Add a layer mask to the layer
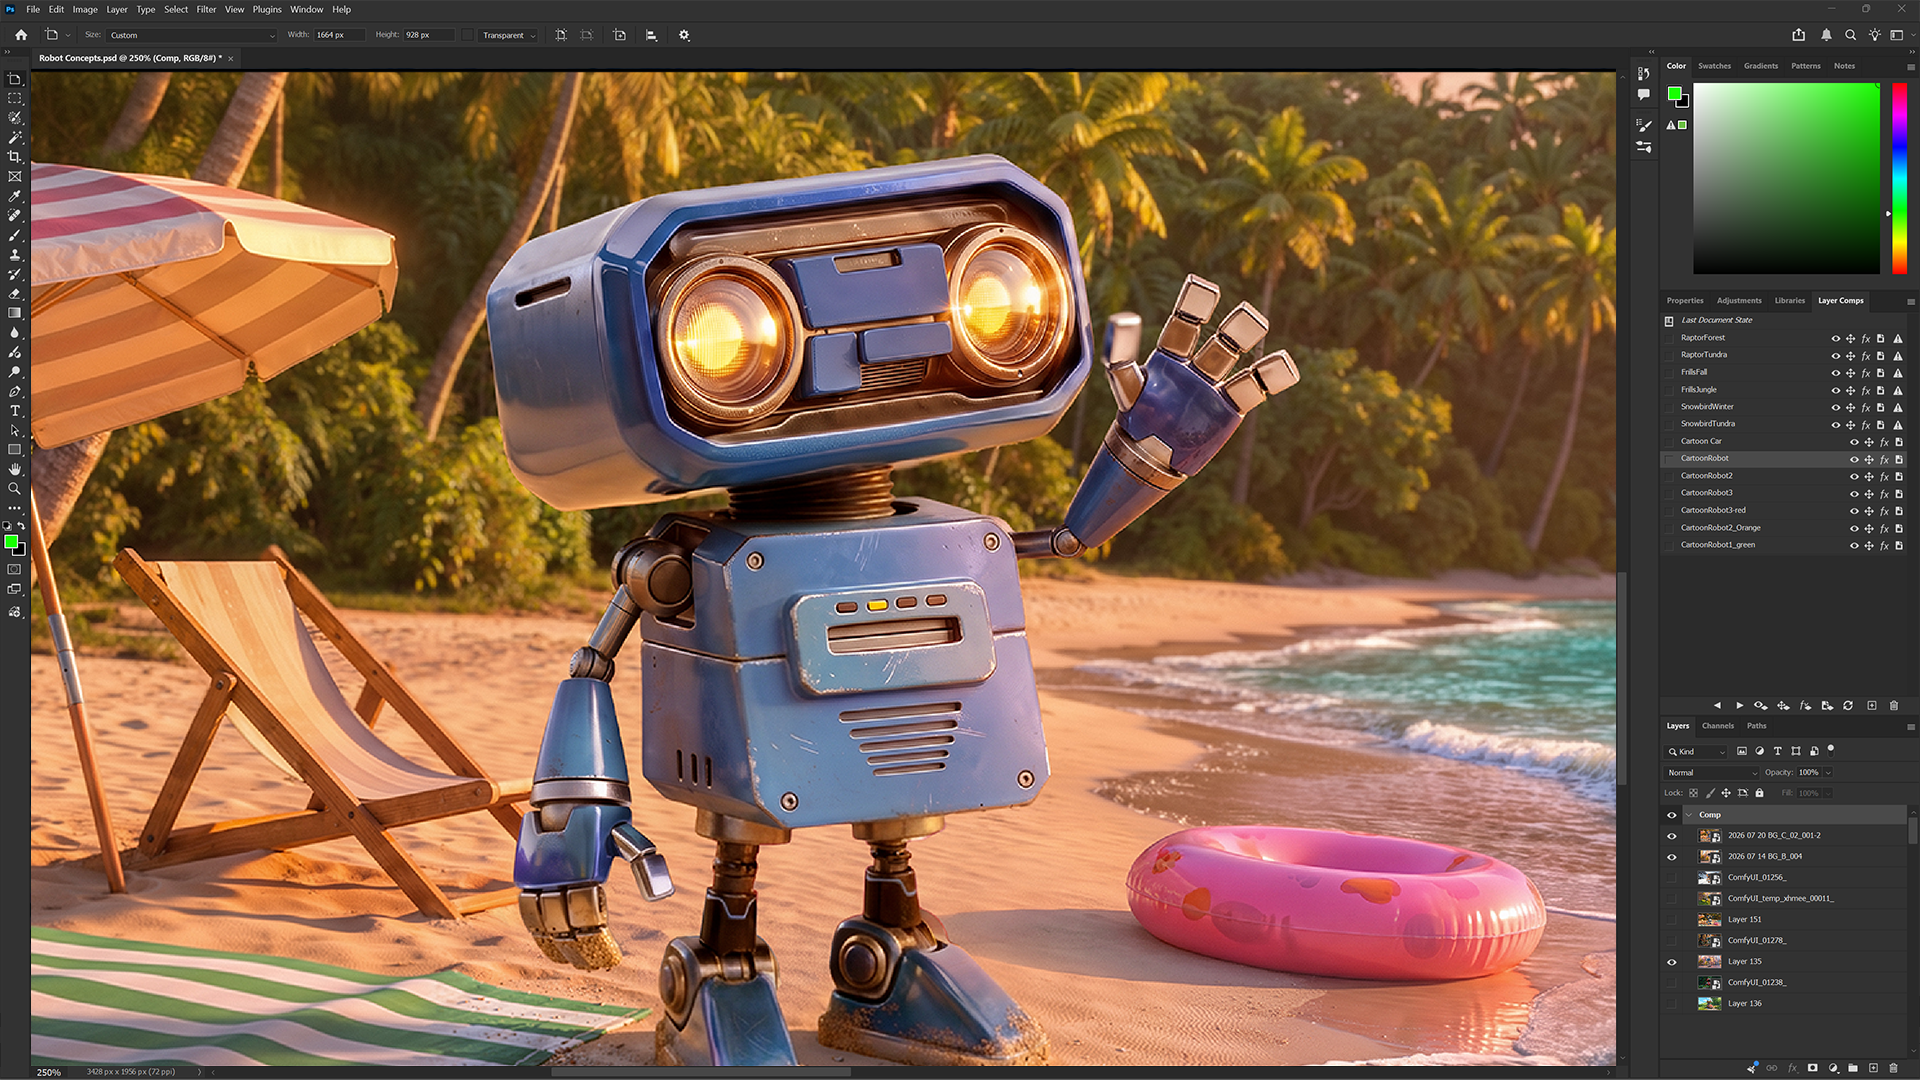1920x1080 pixels. [1812, 1068]
